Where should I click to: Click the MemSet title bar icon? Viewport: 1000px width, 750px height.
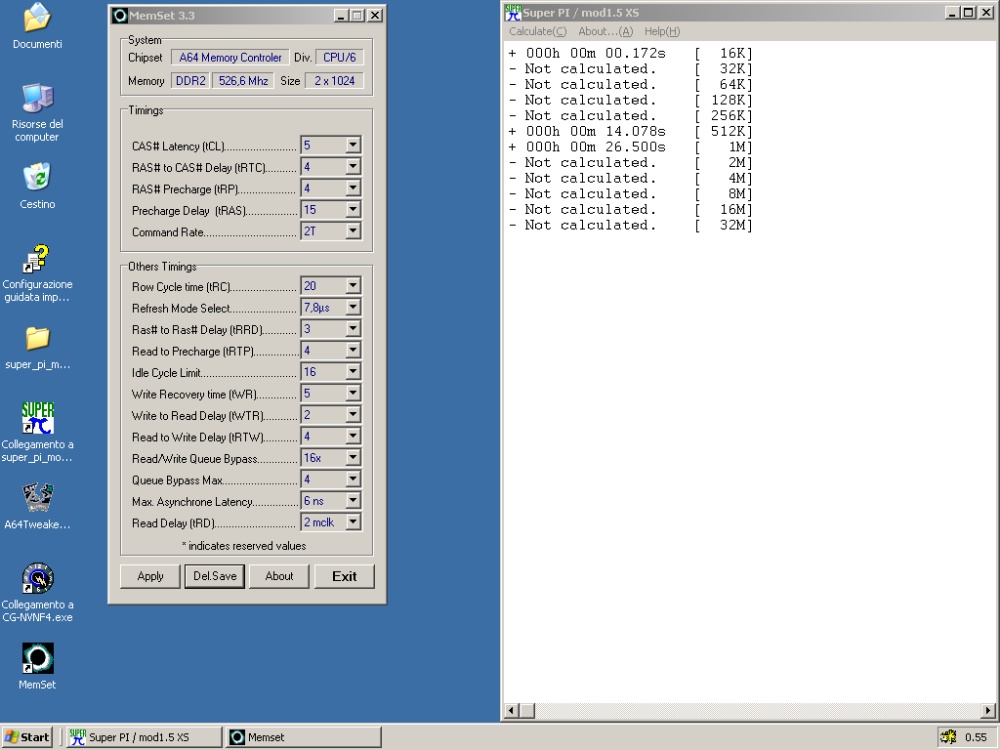pyautogui.click(x=120, y=15)
